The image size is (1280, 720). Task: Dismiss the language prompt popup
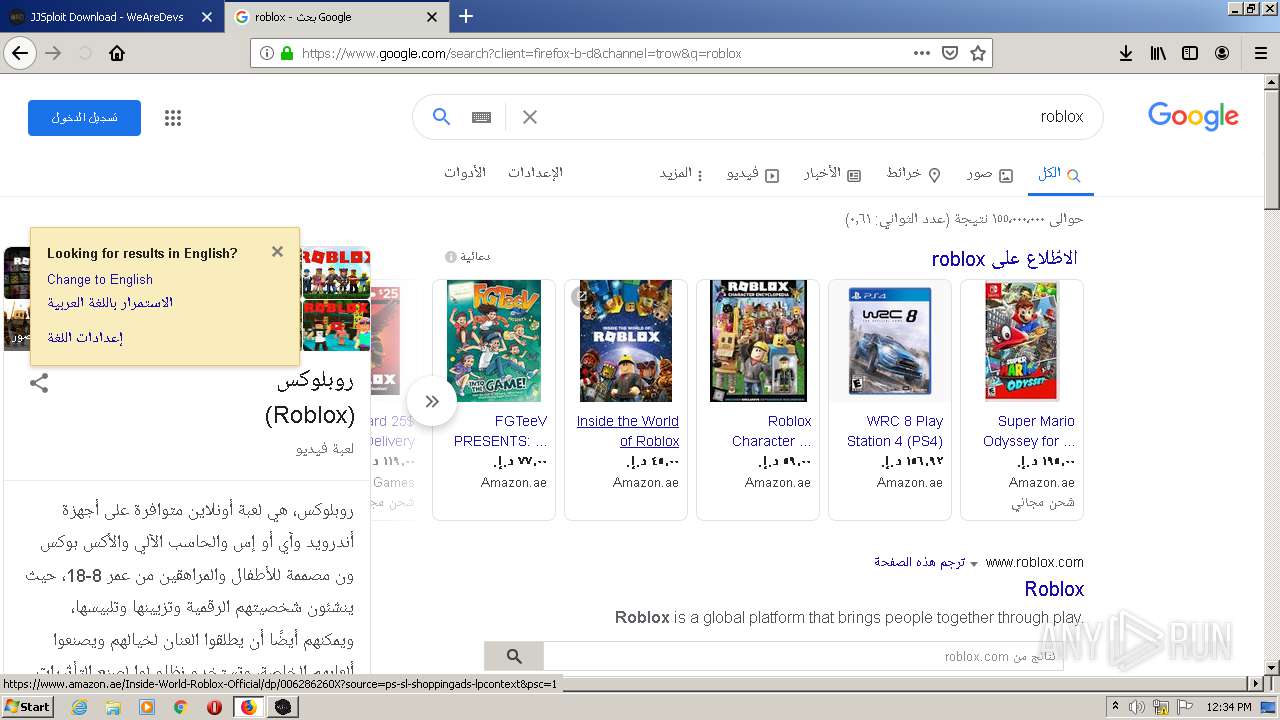[277, 252]
